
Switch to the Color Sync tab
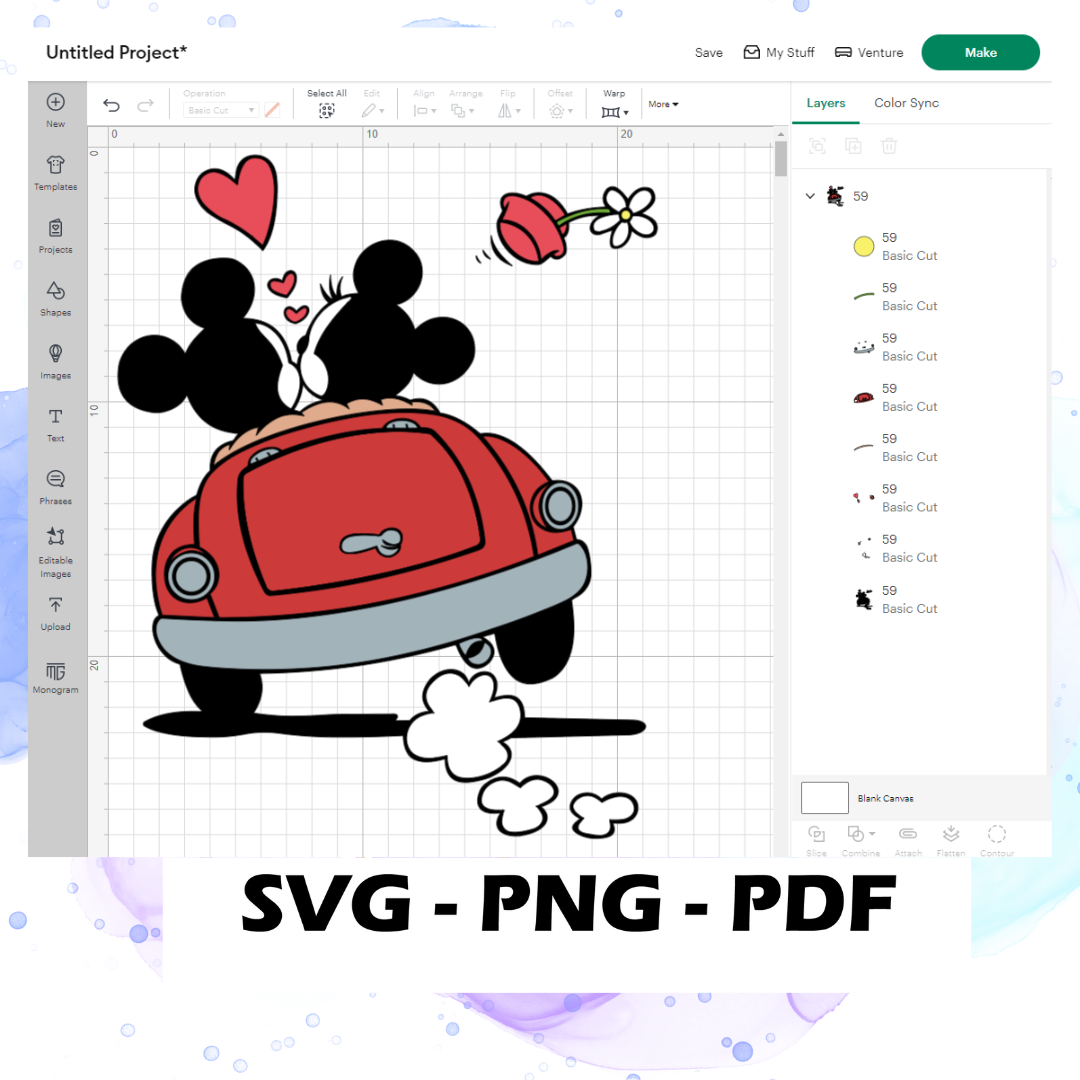coord(906,103)
